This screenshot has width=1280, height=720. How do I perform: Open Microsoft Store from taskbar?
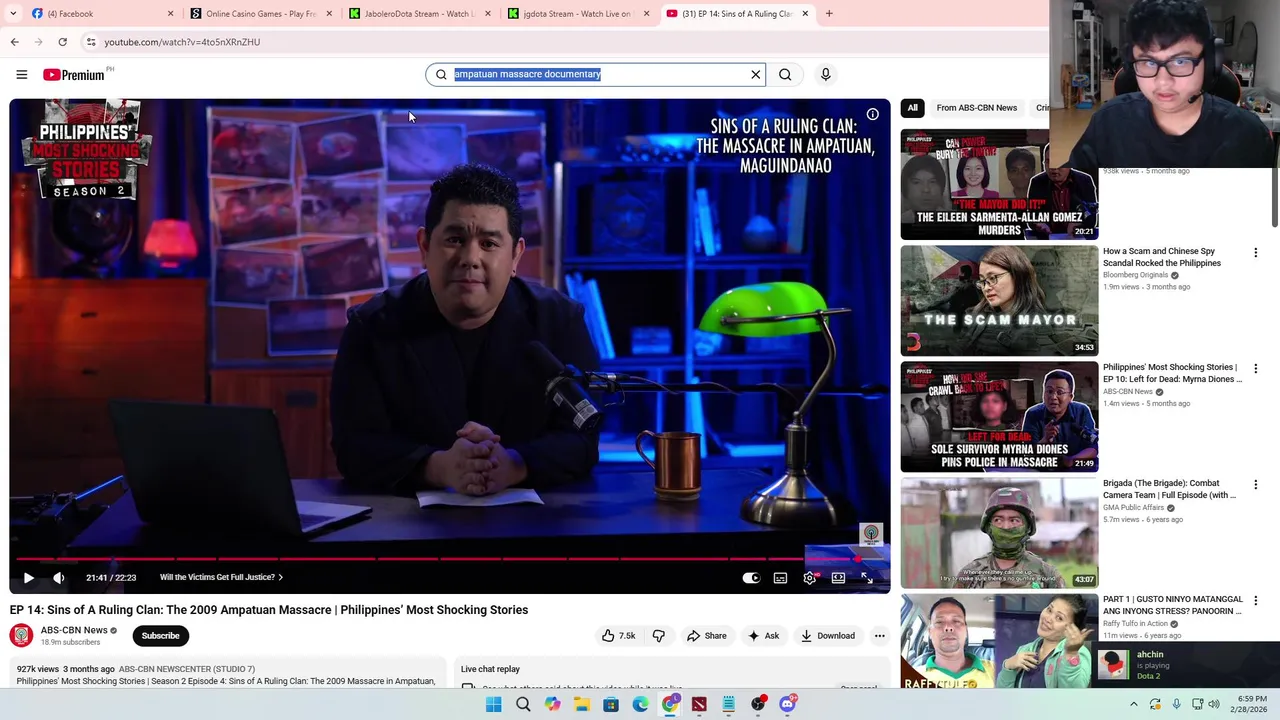click(611, 704)
